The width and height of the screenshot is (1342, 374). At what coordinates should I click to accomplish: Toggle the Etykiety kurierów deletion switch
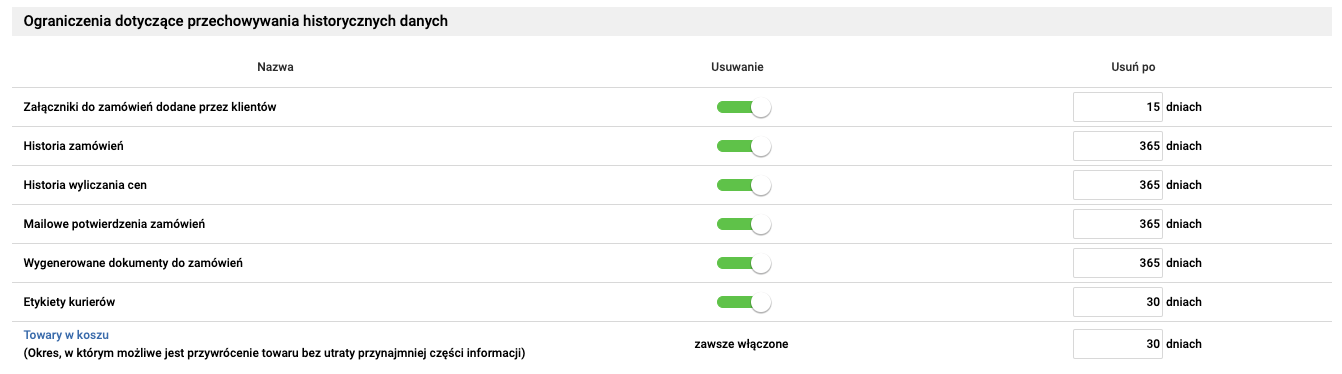pyautogui.click(x=744, y=302)
